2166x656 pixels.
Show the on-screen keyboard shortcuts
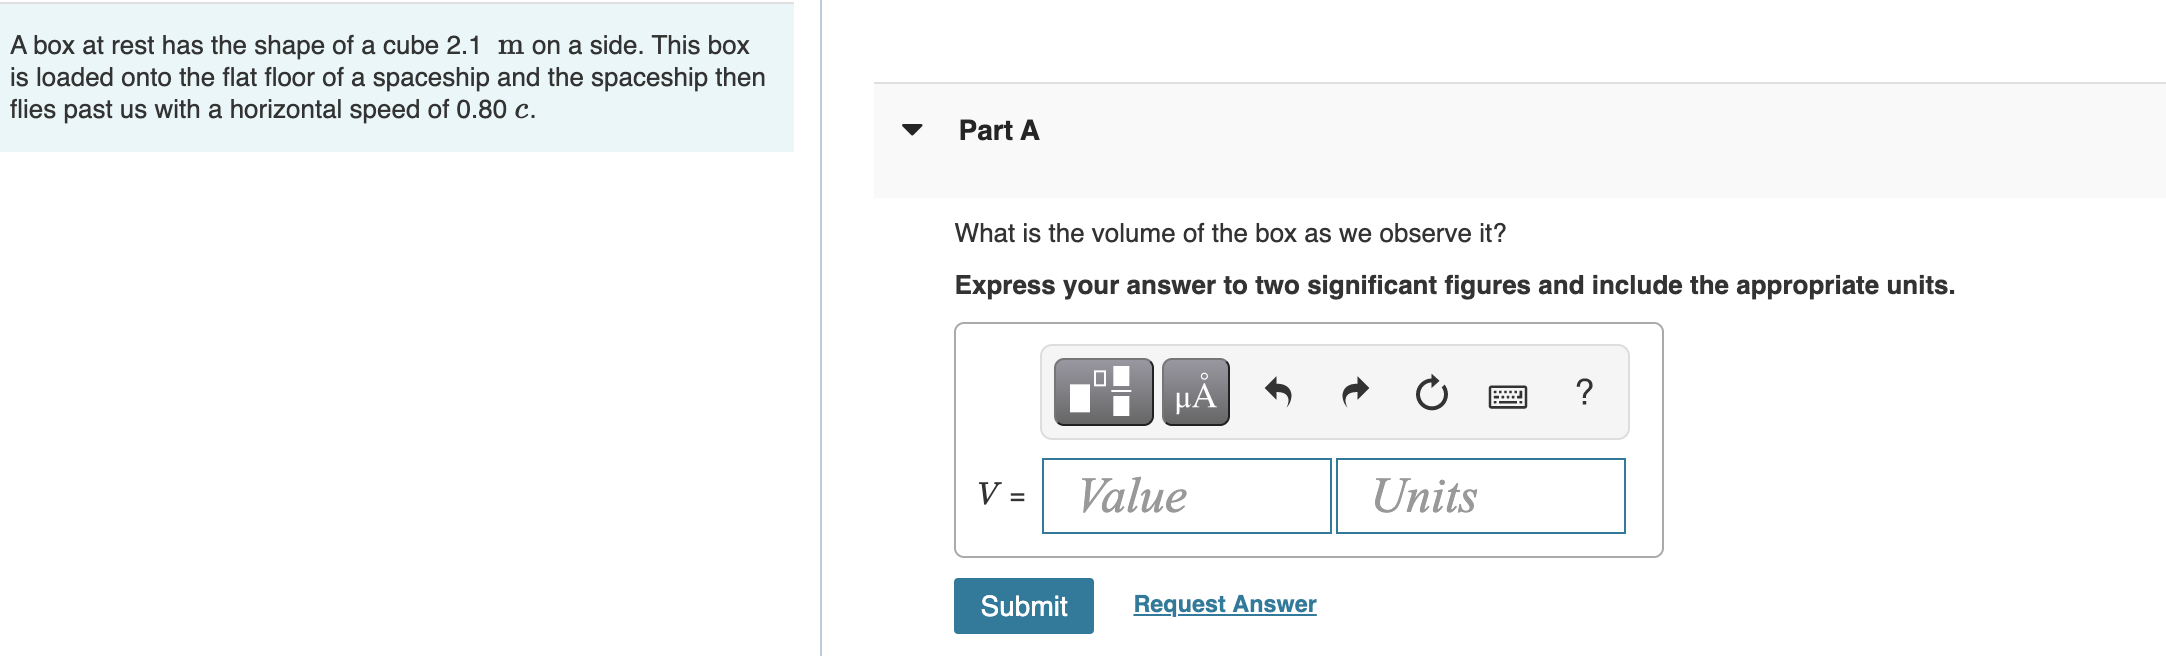(x=1508, y=394)
